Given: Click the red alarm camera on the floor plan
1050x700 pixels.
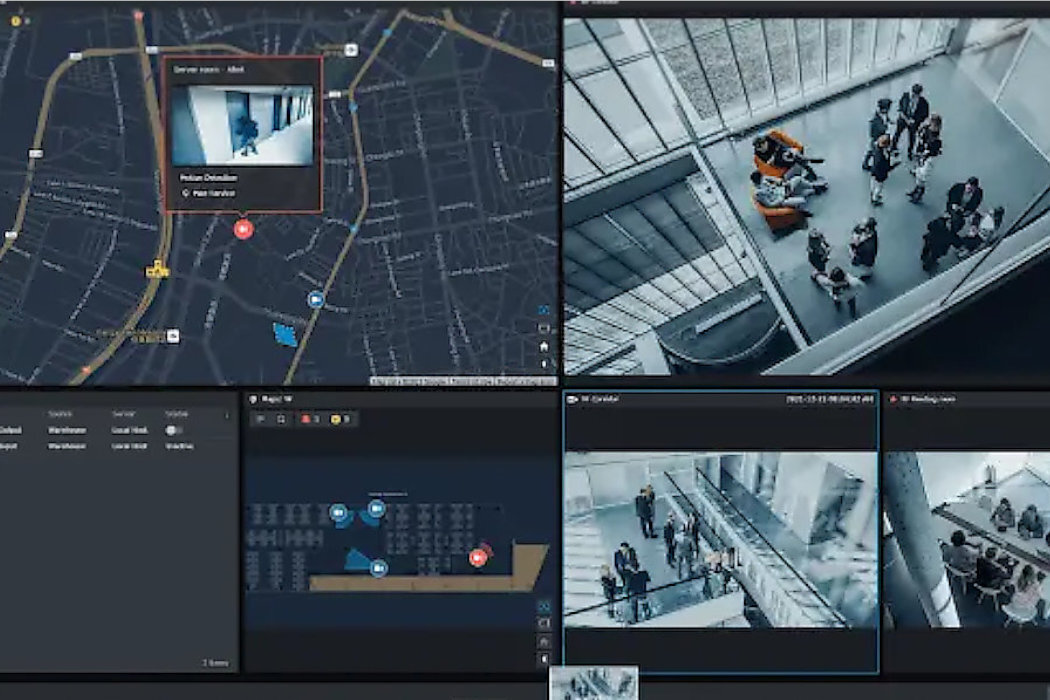Looking at the screenshot, I should click(x=478, y=557).
